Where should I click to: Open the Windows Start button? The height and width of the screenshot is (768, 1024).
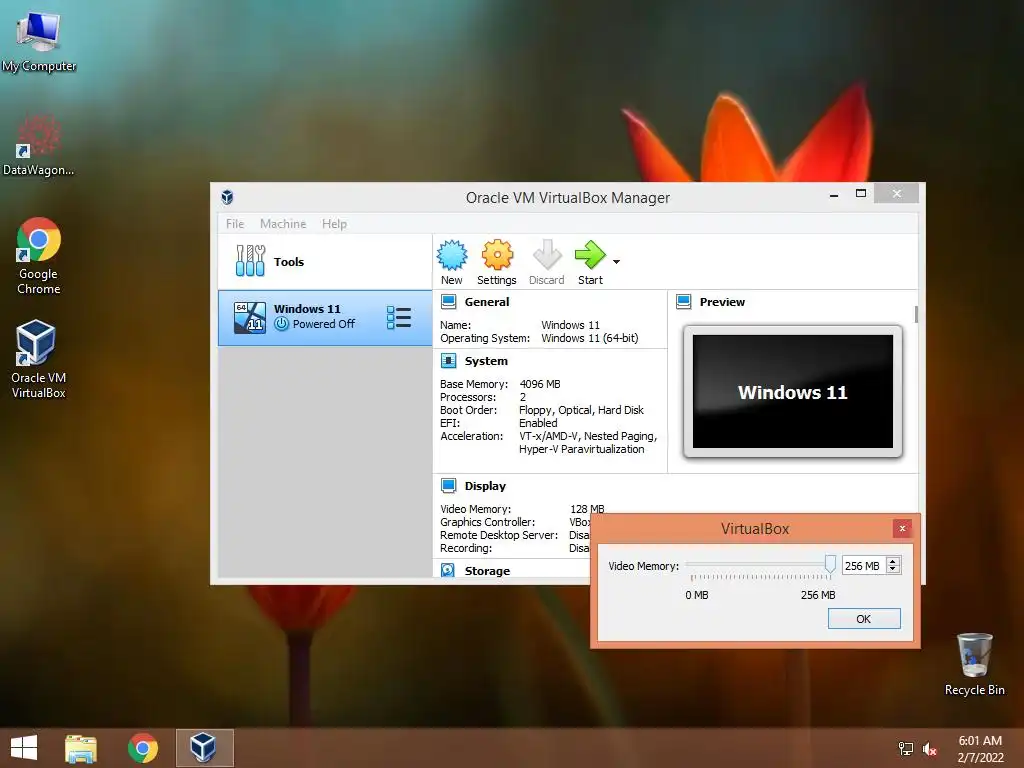[x=24, y=748]
